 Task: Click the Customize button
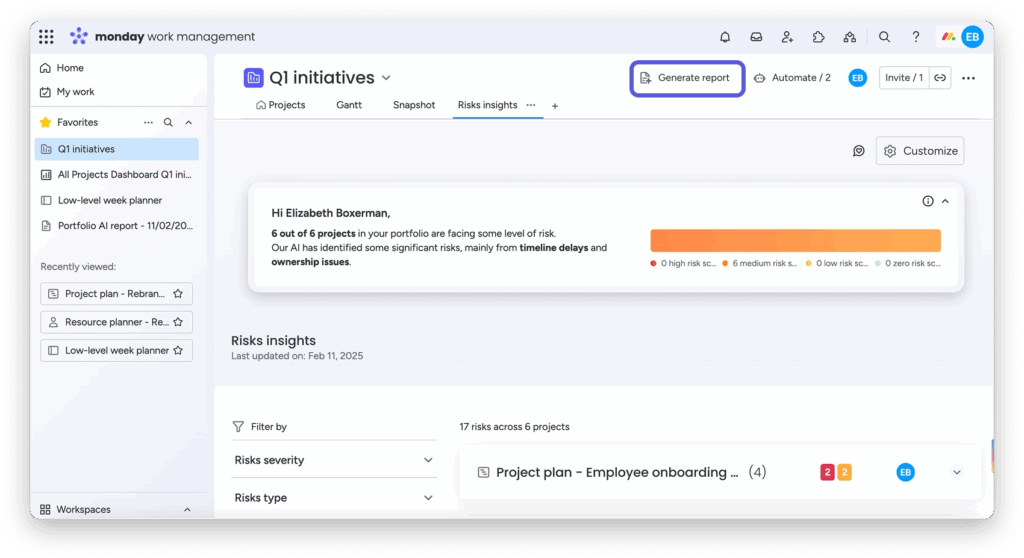click(920, 151)
